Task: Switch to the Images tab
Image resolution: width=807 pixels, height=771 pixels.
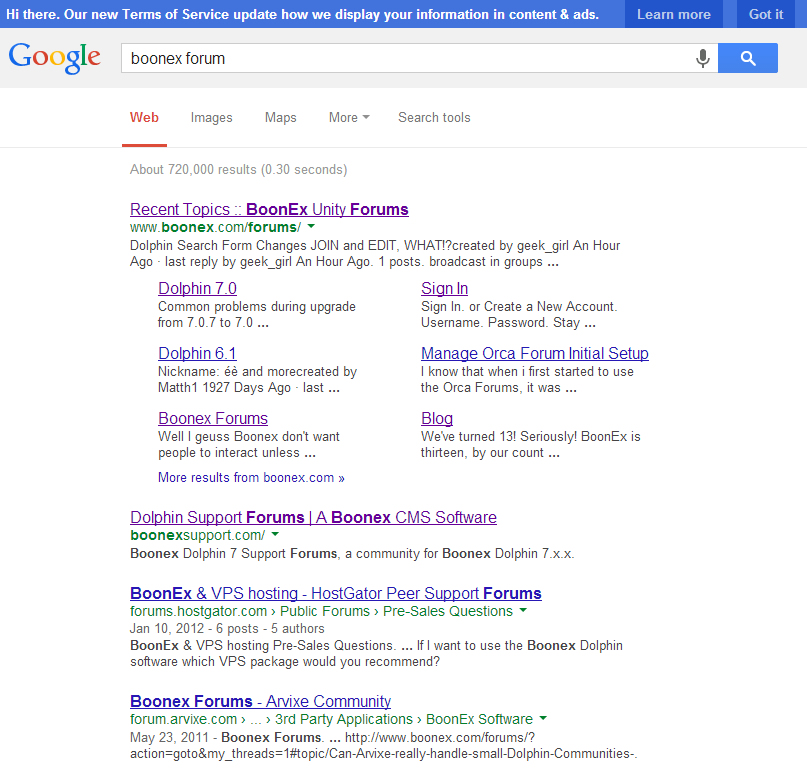Action: click(x=212, y=117)
